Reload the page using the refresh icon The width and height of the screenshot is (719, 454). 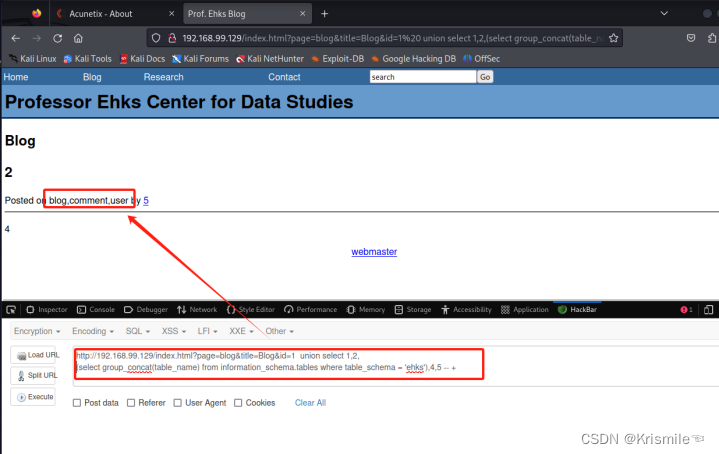57,39
